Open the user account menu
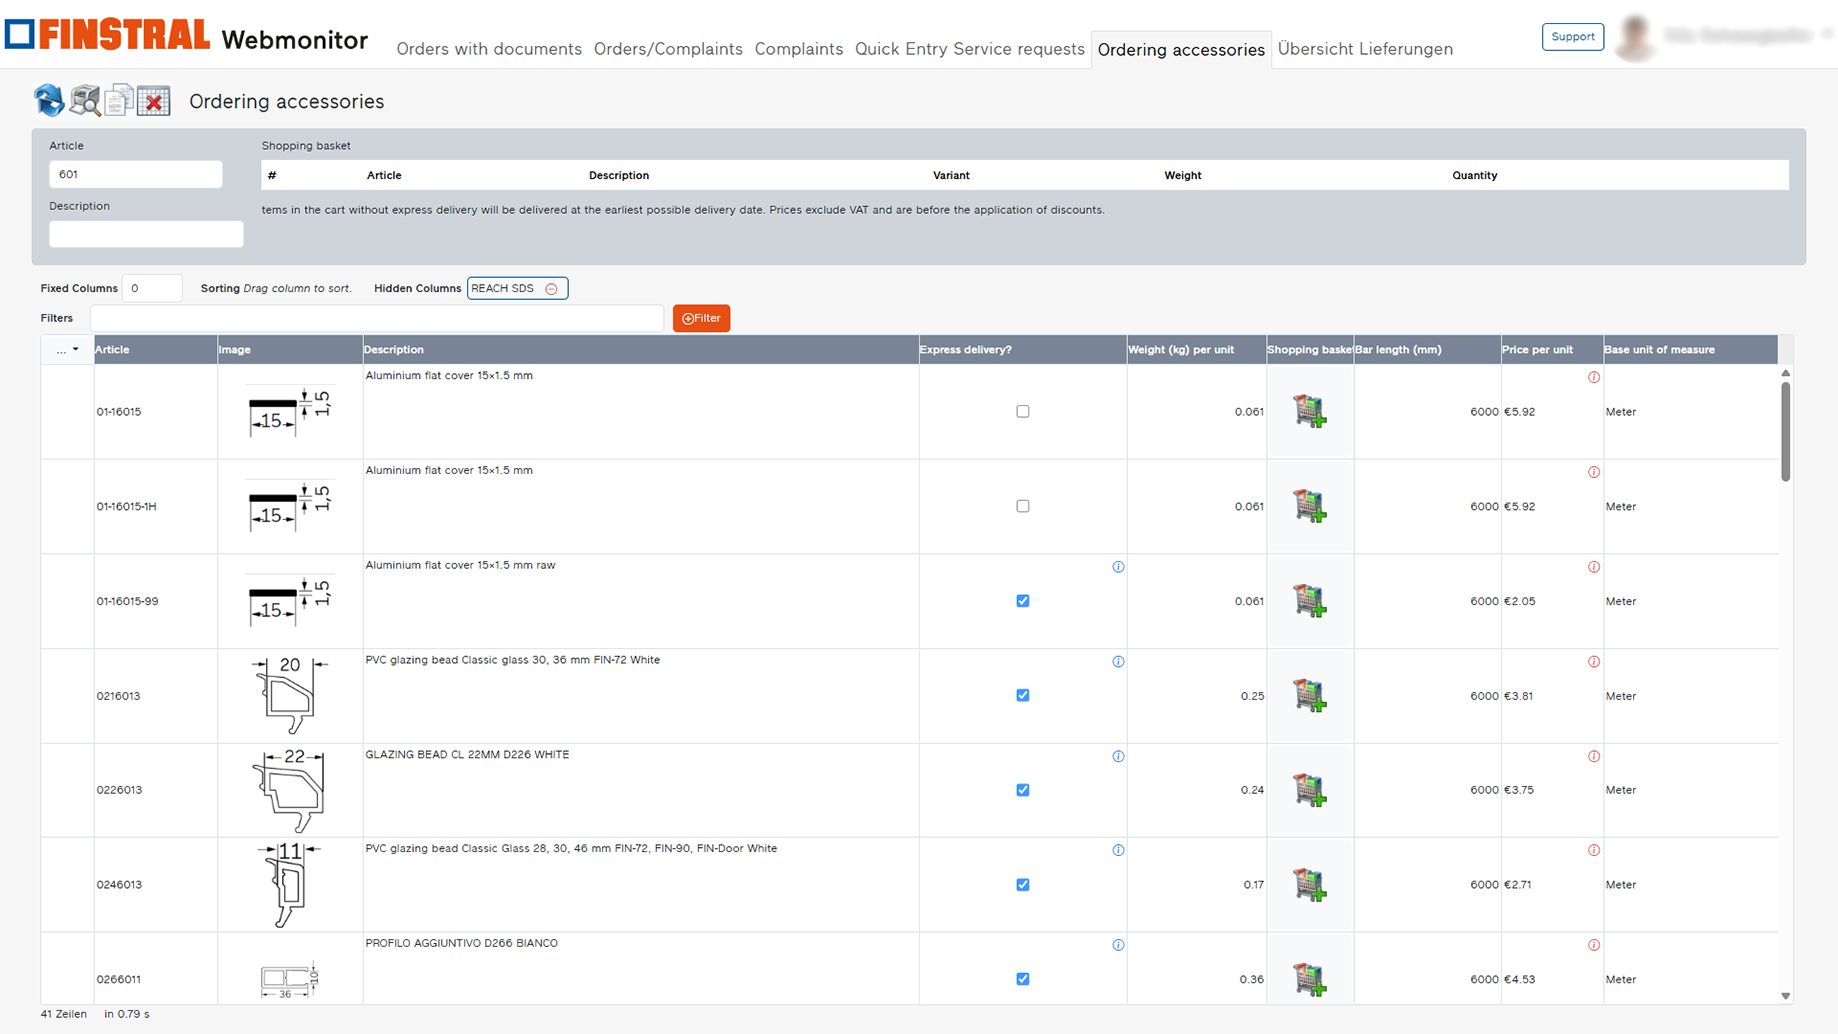The width and height of the screenshot is (1838, 1034). coord(1724,36)
